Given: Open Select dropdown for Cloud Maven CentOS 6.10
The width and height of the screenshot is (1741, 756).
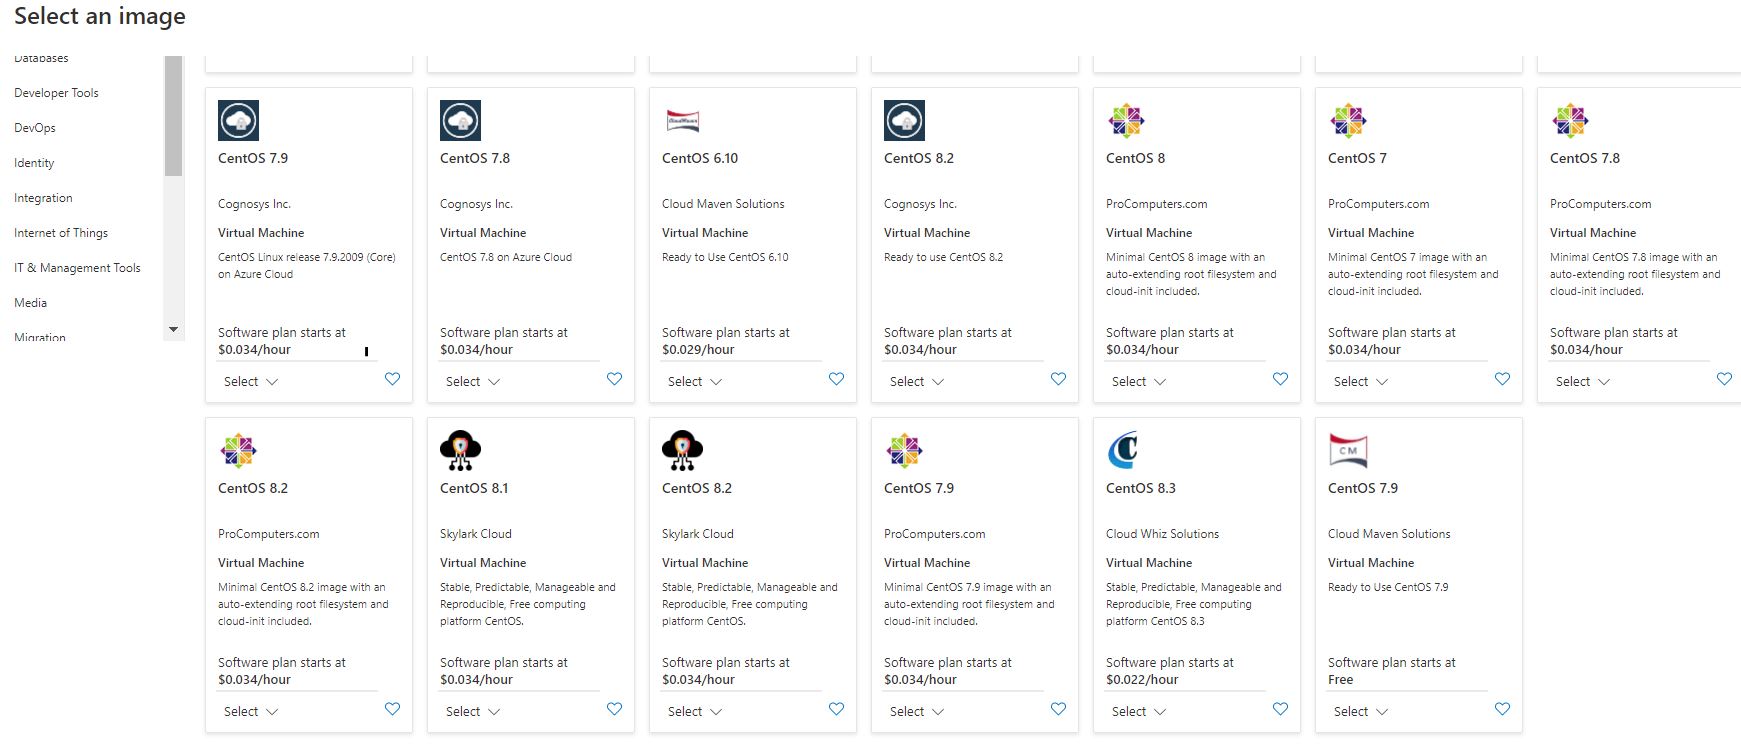Looking at the screenshot, I should 695,382.
